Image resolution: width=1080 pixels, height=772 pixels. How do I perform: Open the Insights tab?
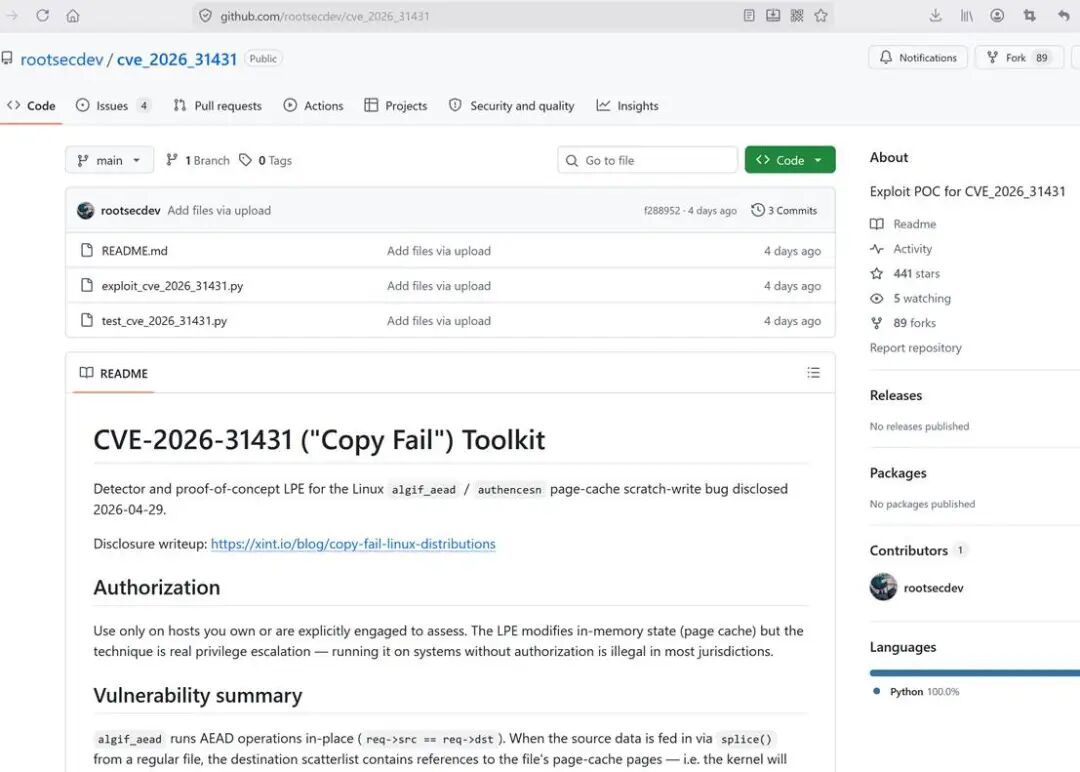coord(627,105)
